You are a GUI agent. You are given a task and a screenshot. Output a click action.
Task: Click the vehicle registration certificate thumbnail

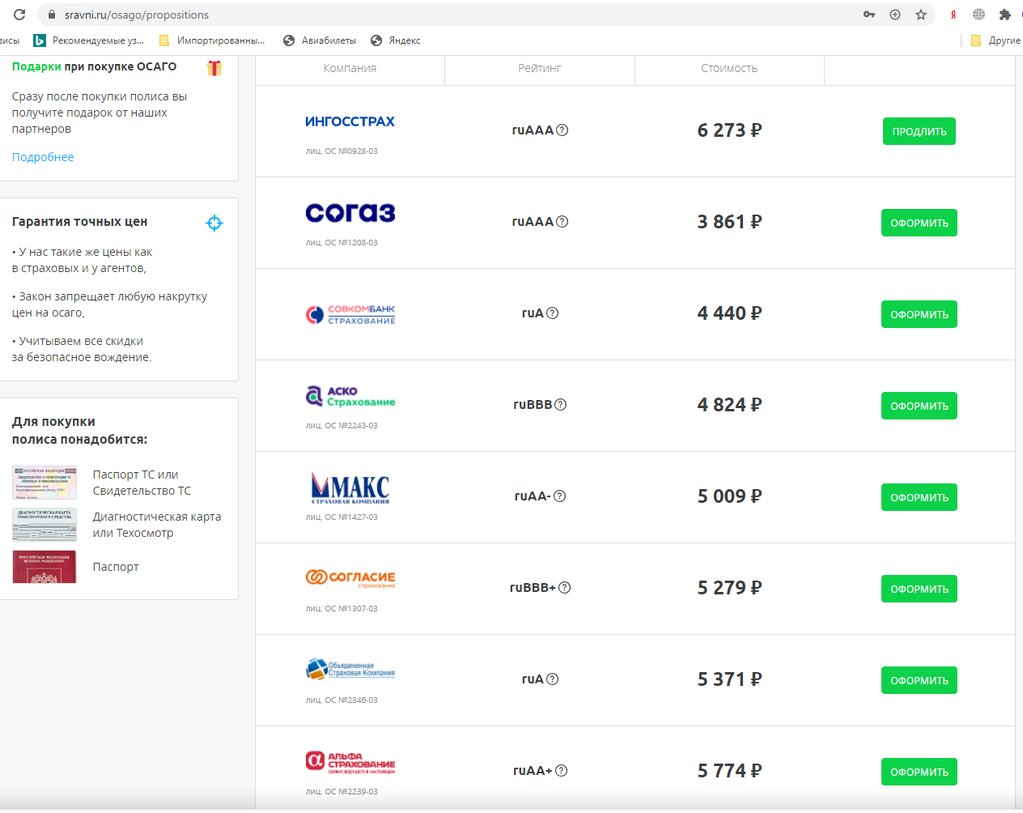pyautogui.click(x=44, y=482)
